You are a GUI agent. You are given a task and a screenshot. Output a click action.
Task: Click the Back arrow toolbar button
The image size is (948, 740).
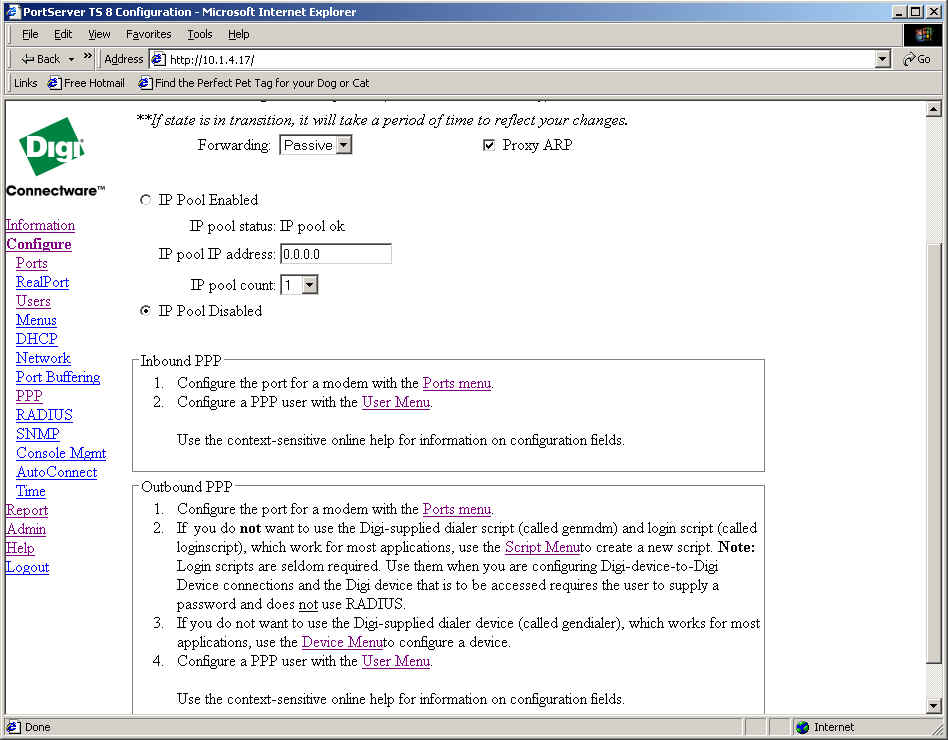[40, 59]
